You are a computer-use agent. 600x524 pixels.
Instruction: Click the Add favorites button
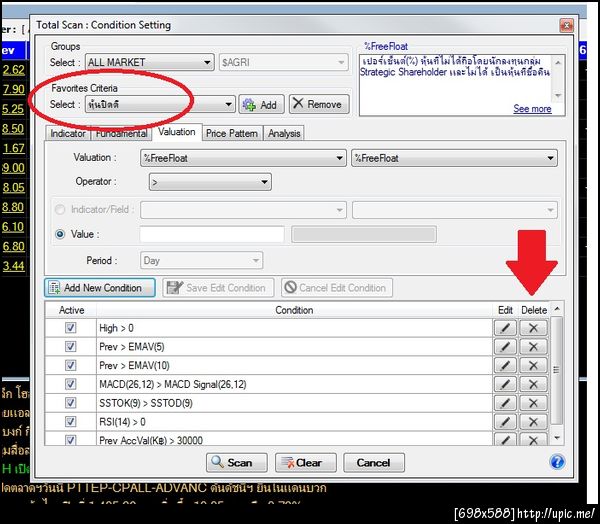[261, 104]
